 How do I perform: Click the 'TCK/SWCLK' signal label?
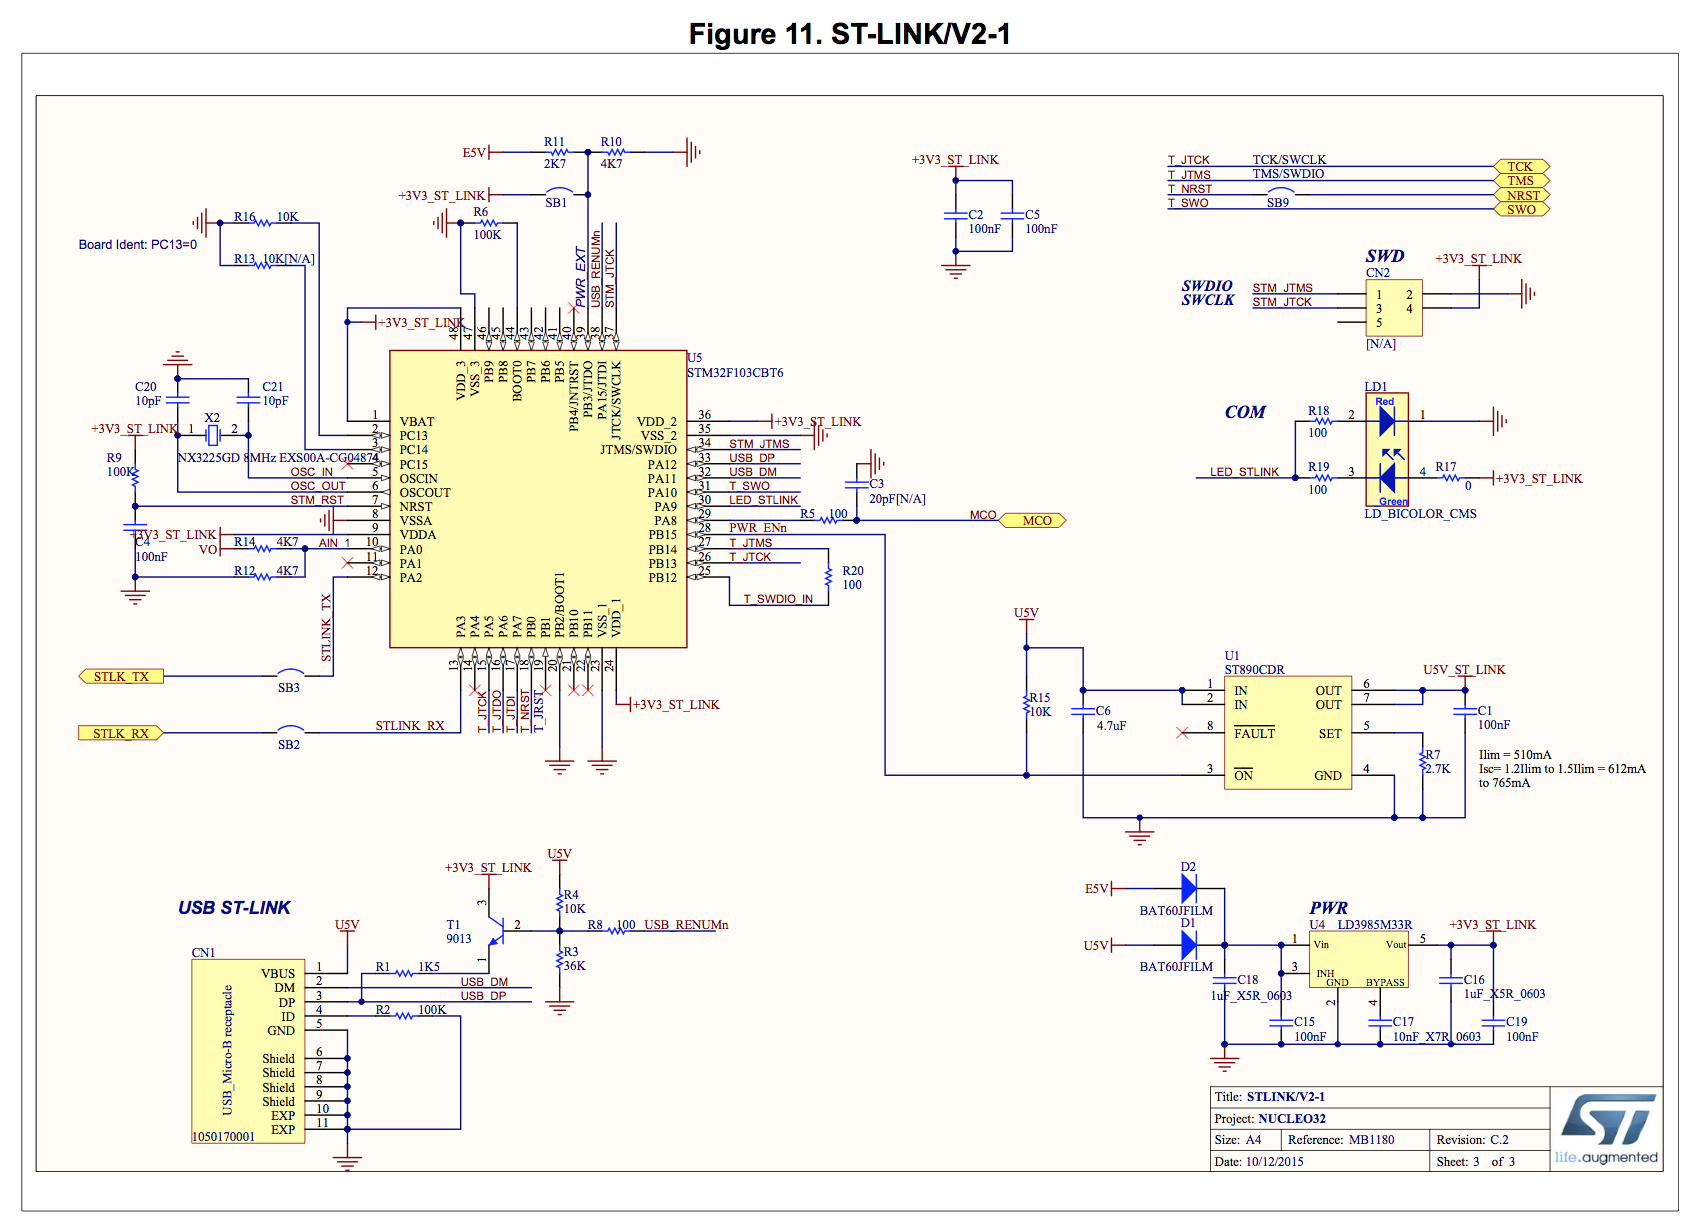[x=1289, y=160]
